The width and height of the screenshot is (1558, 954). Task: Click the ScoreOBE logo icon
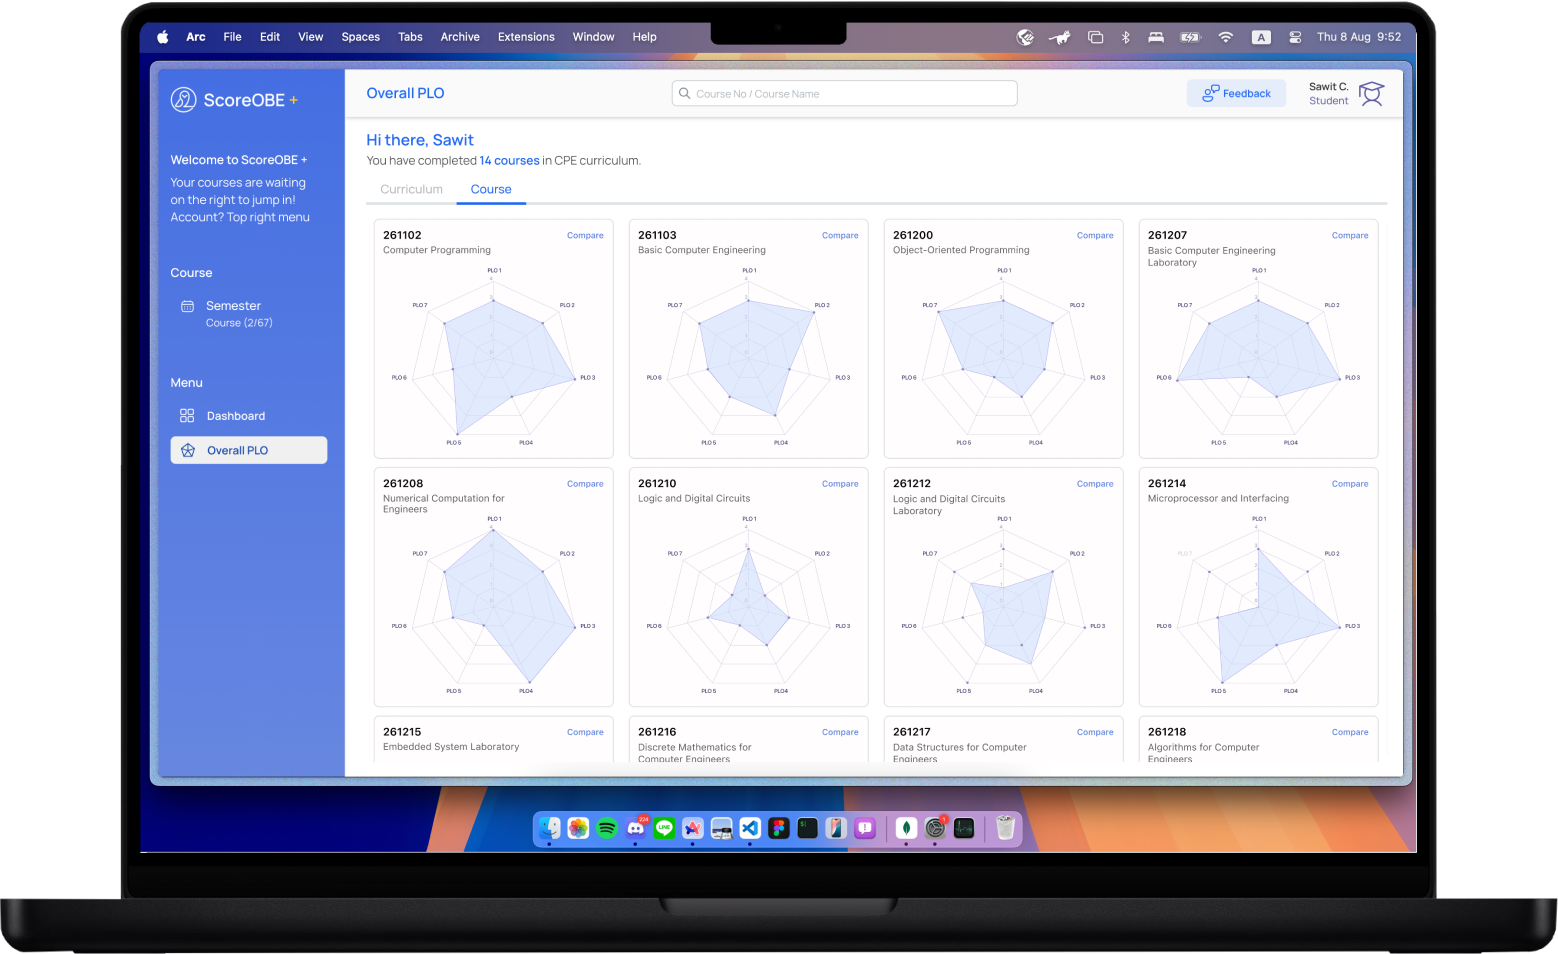(183, 100)
